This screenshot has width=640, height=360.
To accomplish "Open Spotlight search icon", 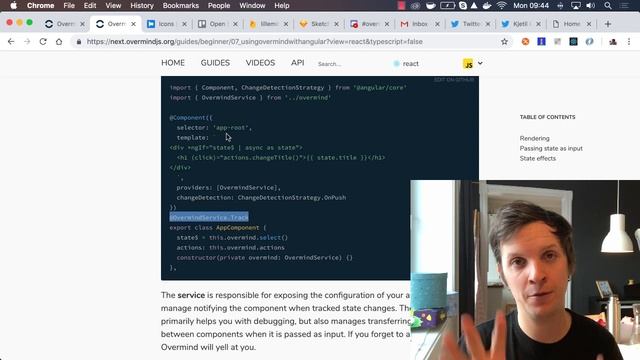I will coord(608,5).
